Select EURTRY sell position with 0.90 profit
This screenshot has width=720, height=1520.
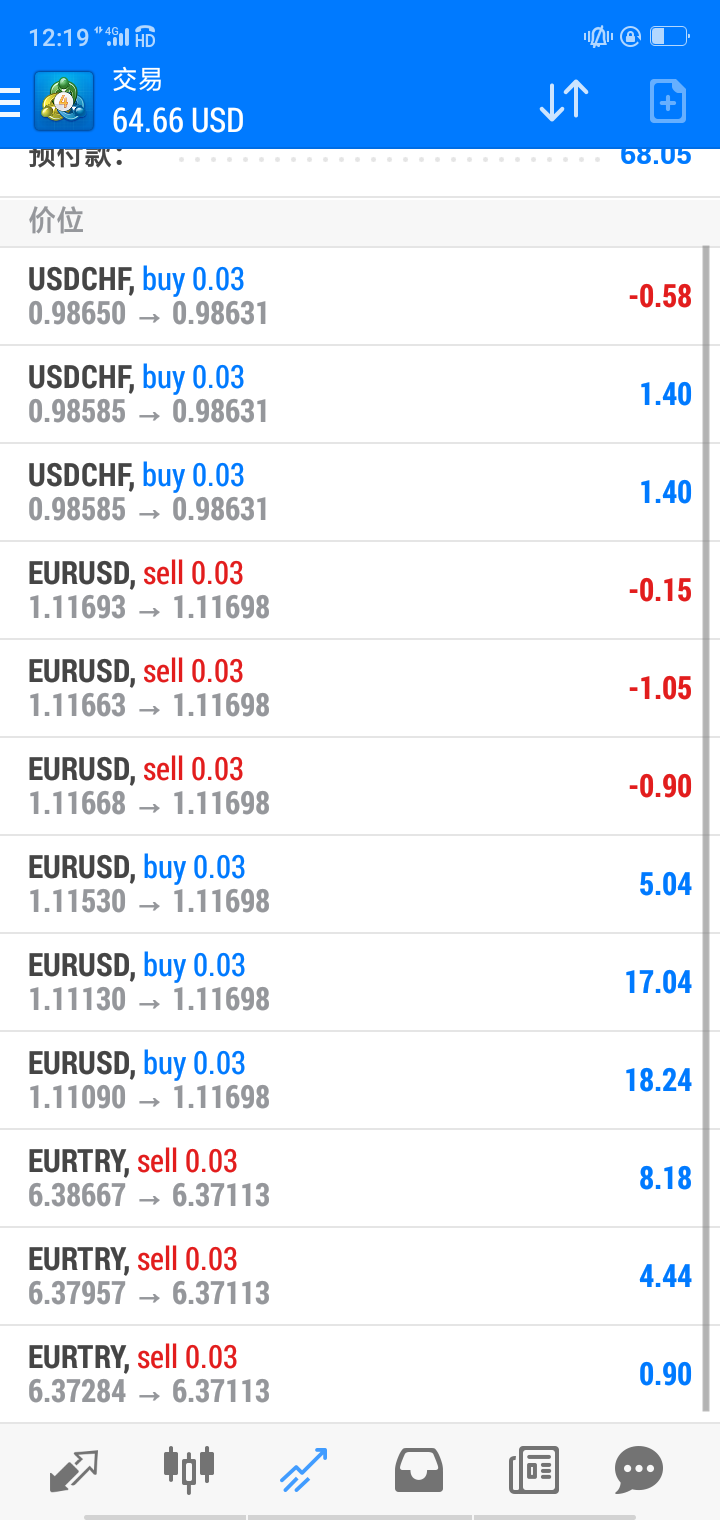point(350,1374)
